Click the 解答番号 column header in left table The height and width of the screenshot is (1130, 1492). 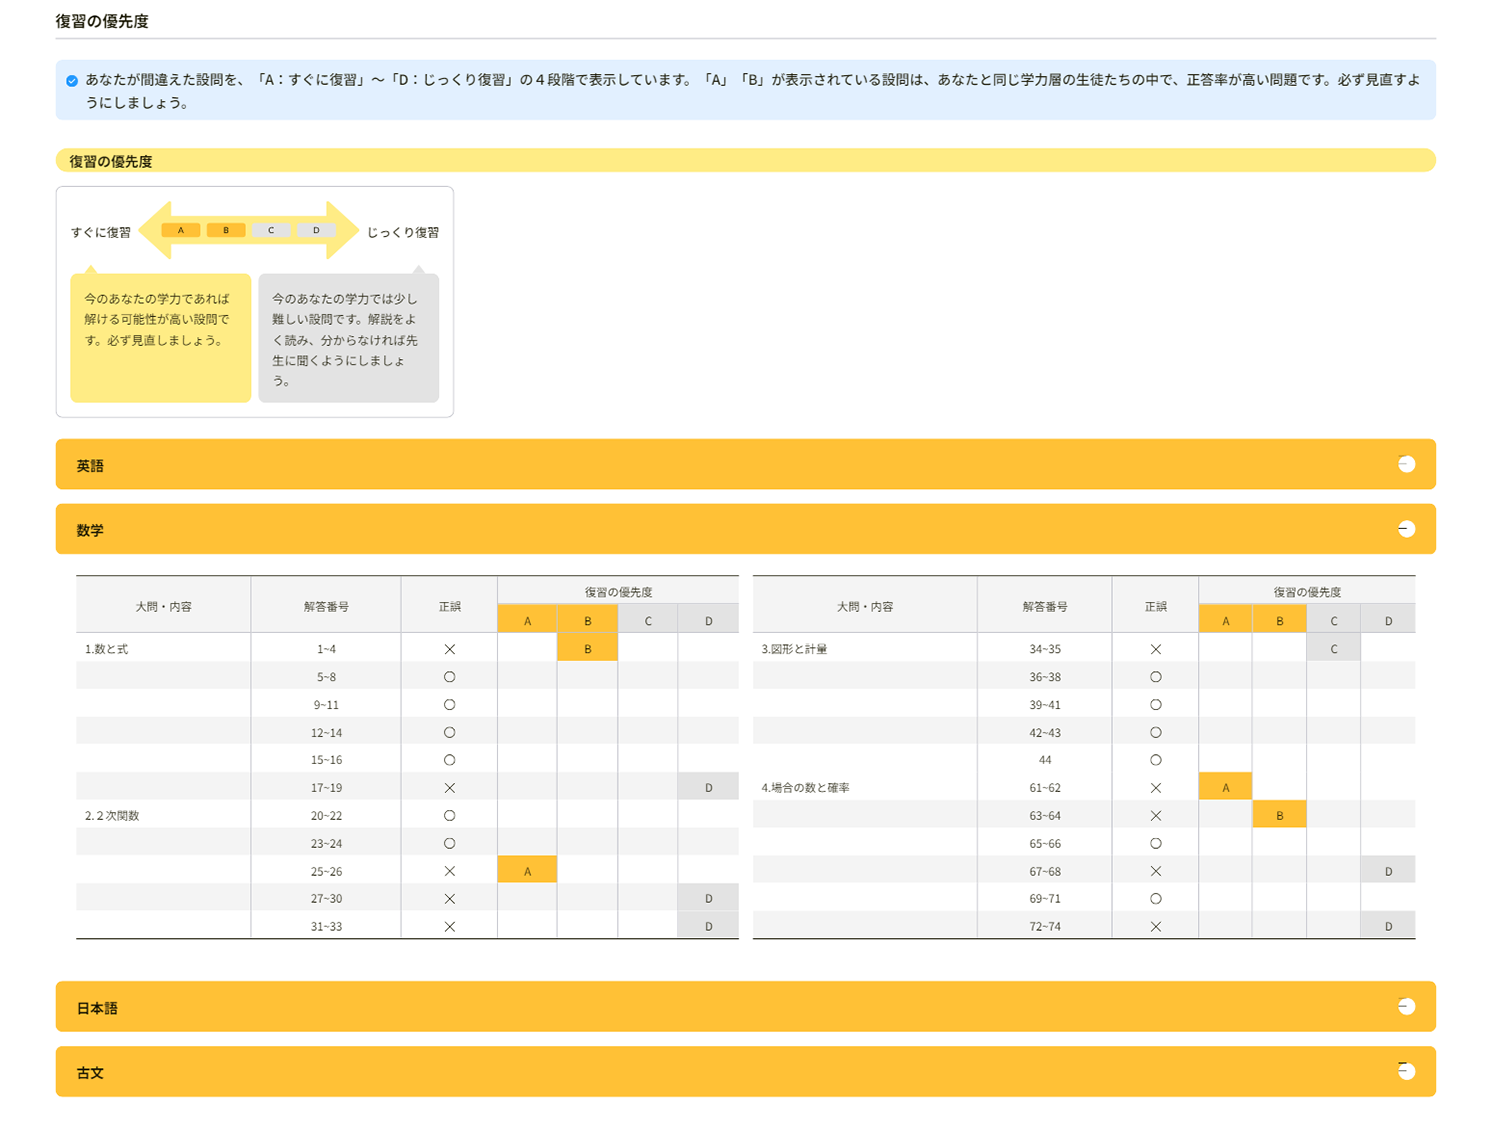(326, 606)
